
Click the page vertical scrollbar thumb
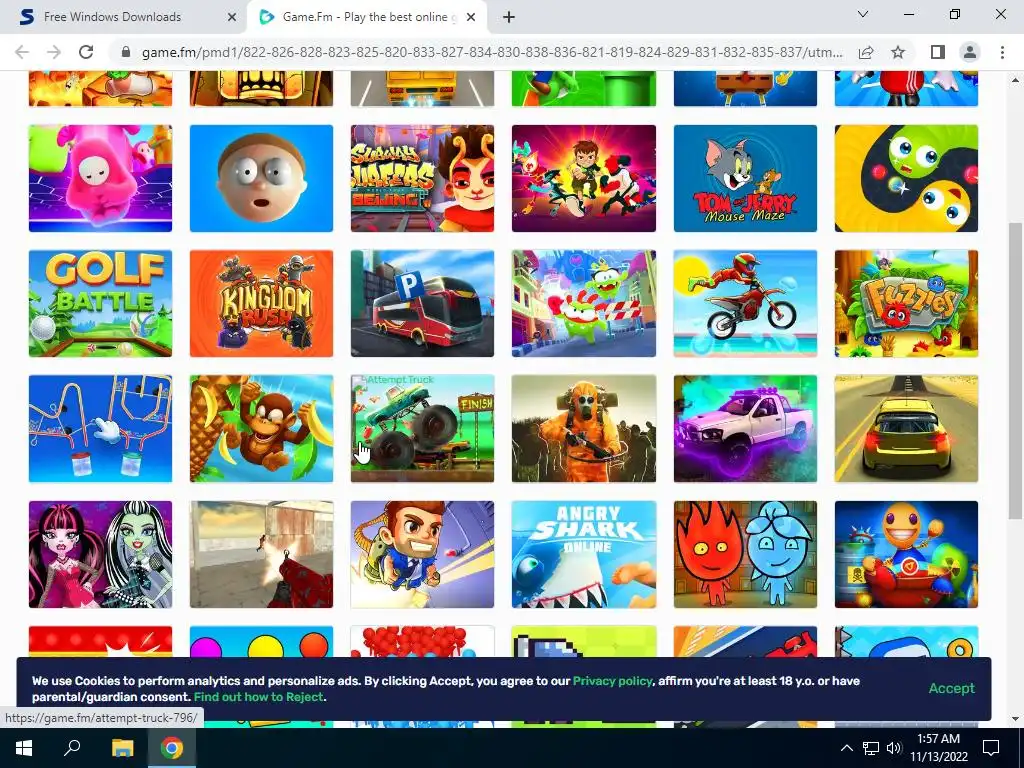[x=1015, y=371]
